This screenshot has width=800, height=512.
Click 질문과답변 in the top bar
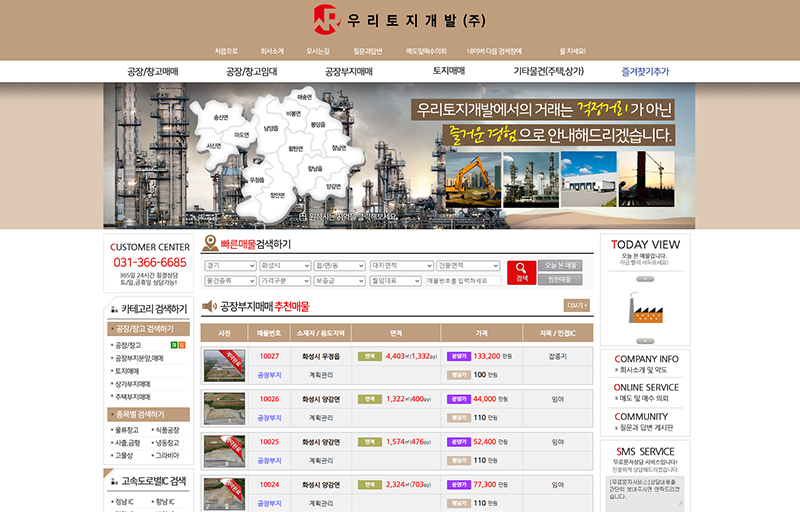[x=367, y=51]
